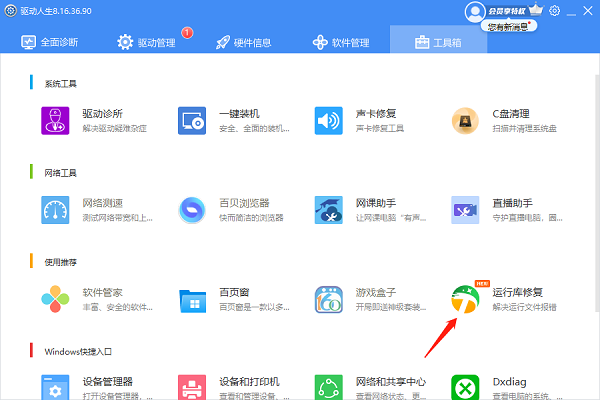Open the 运行库修复 icon
The image size is (600, 400).
click(x=465, y=299)
